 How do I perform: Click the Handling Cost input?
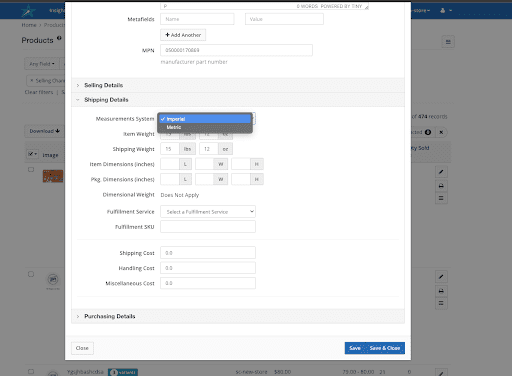pos(208,268)
